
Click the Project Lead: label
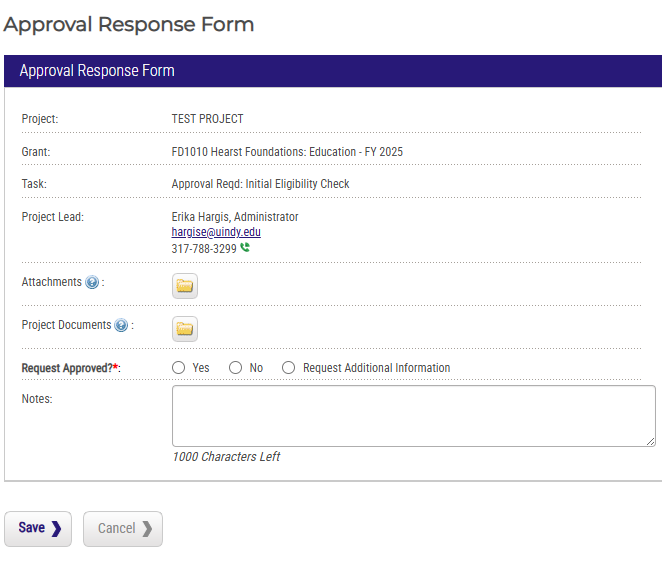coord(53,217)
